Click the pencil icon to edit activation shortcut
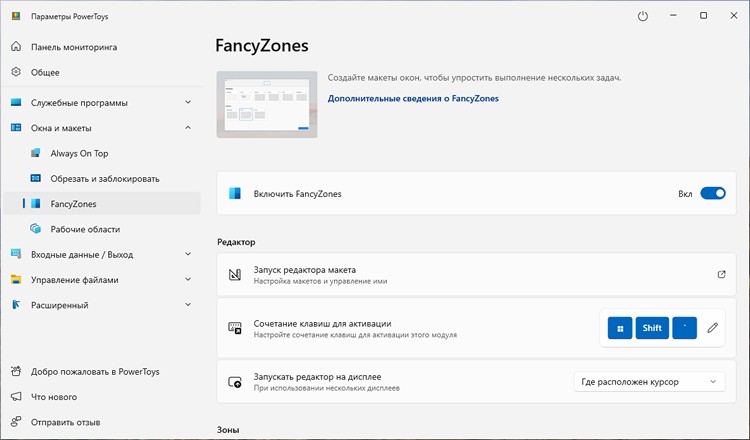Viewport: 750px width, 440px height. coord(713,328)
